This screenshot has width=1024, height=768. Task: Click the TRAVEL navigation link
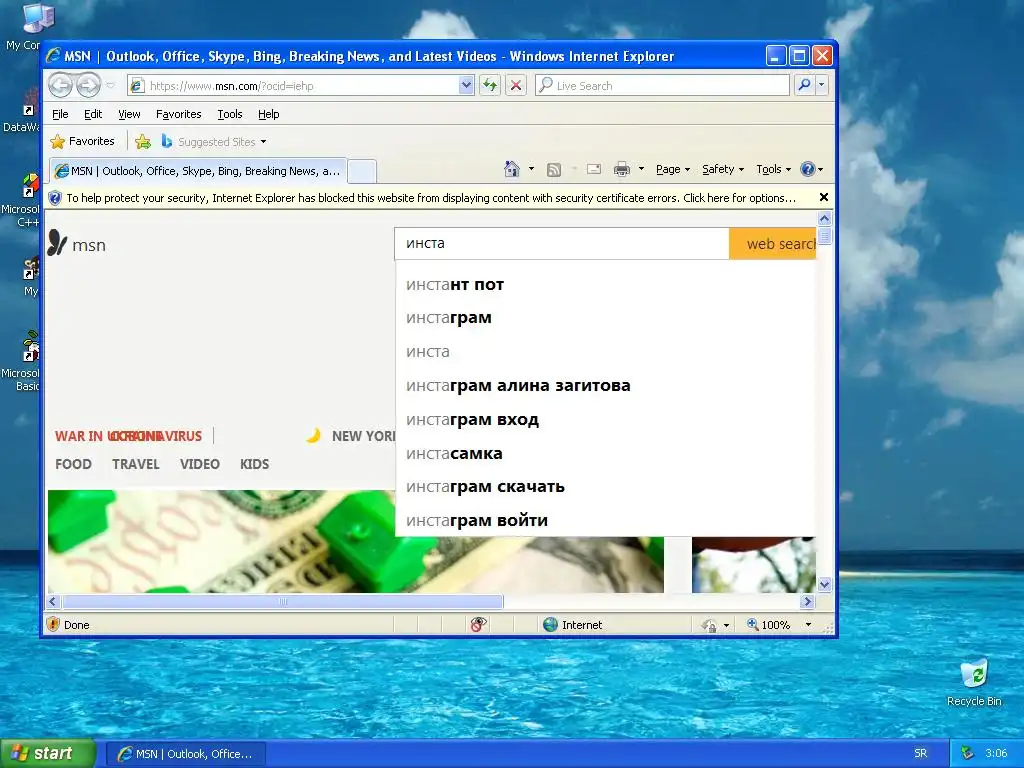point(136,464)
